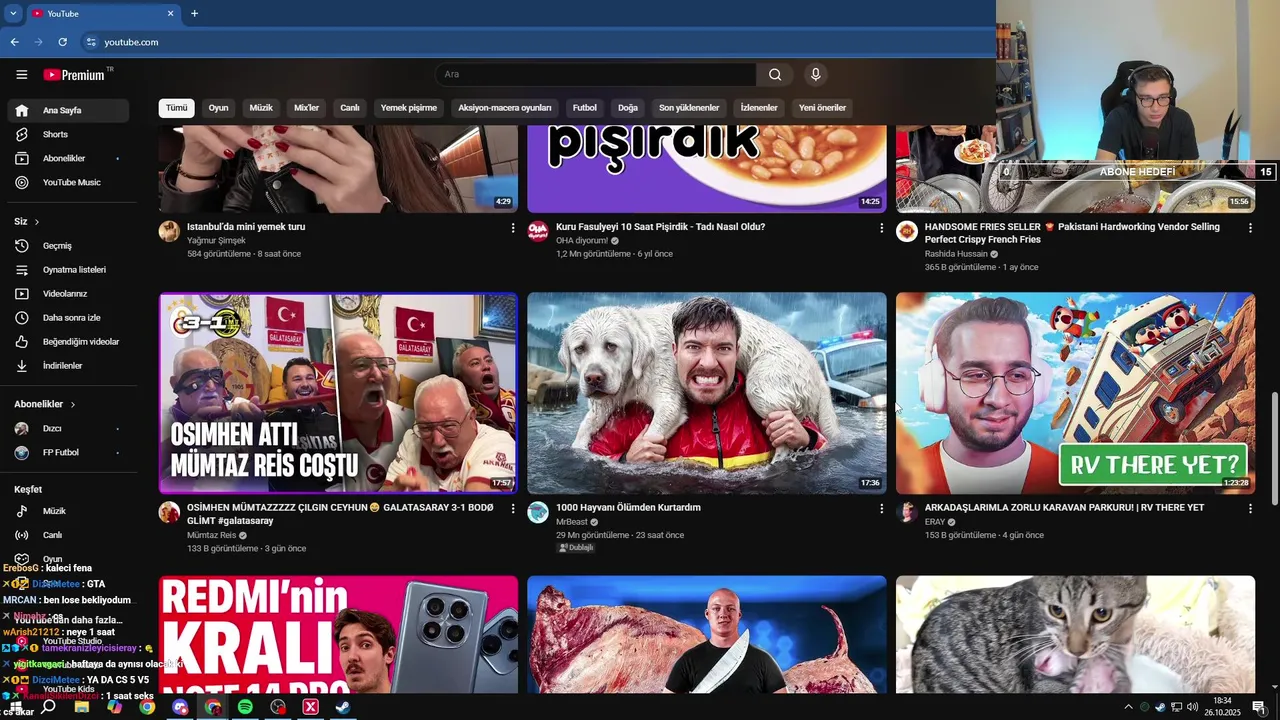Screen dimensions: 1280x720
Task: Click the site info icon in address bar
Action: [x=91, y=42]
